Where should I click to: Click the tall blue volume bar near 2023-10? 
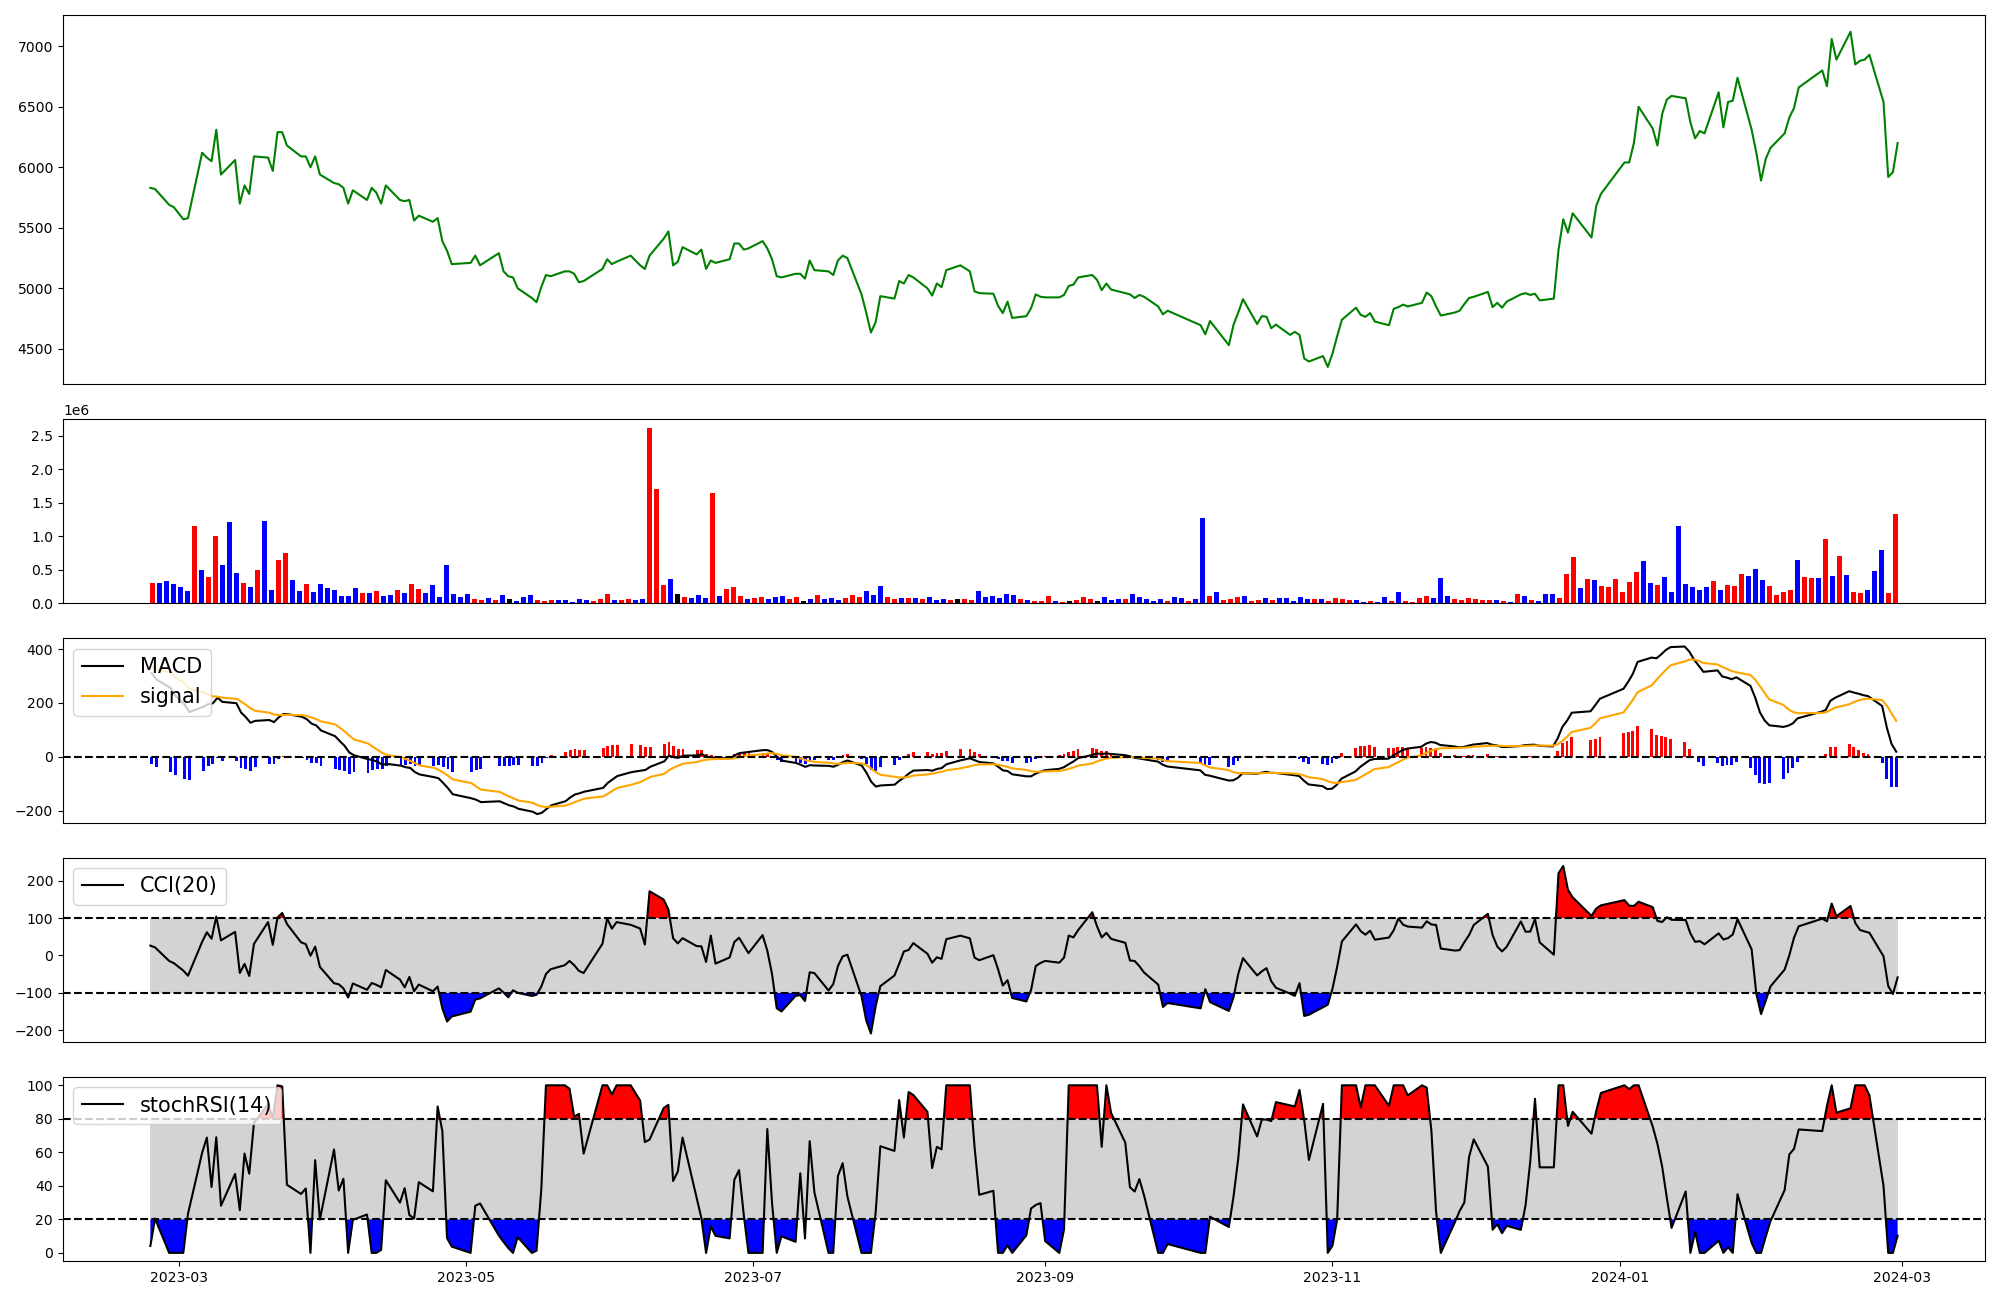coord(1202,562)
